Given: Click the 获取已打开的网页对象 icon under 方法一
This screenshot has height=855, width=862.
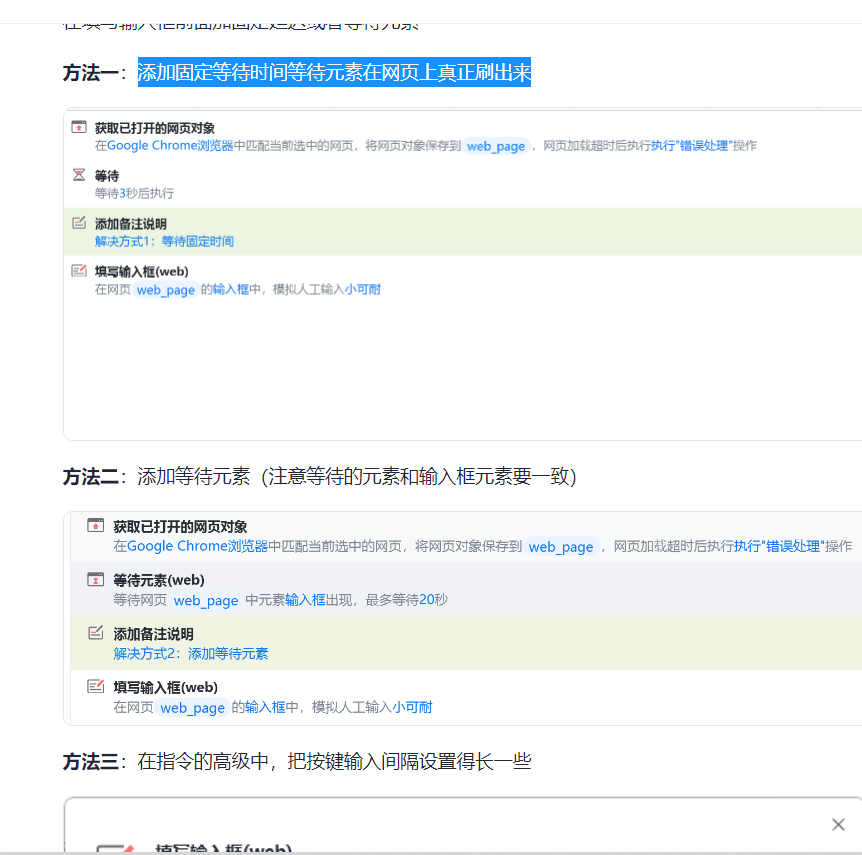Looking at the screenshot, I should pyautogui.click(x=79, y=127).
